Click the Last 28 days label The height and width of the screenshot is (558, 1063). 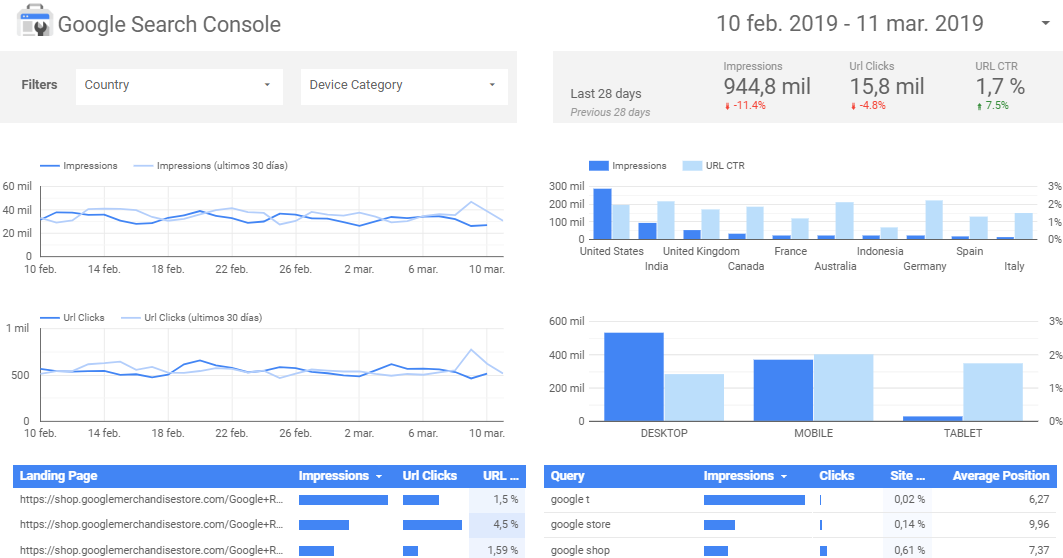click(605, 94)
